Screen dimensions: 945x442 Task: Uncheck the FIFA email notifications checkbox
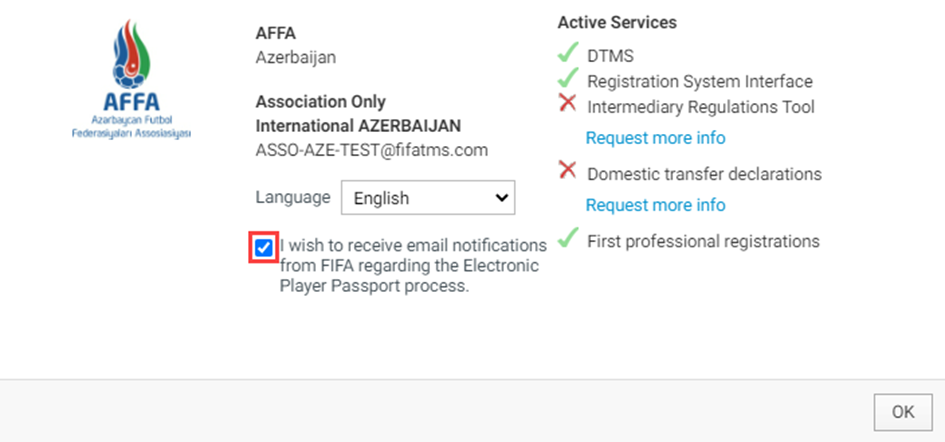click(263, 248)
